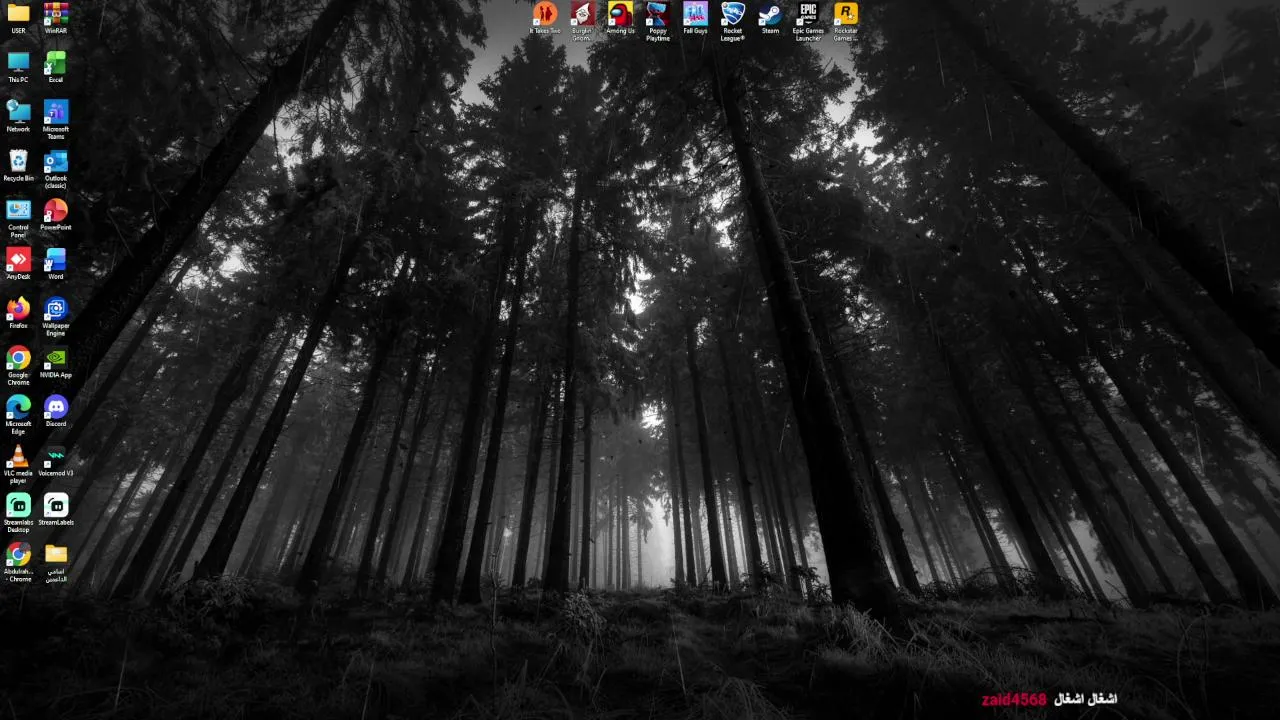
Task: Open the Word shortcut
Action: click(x=56, y=263)
